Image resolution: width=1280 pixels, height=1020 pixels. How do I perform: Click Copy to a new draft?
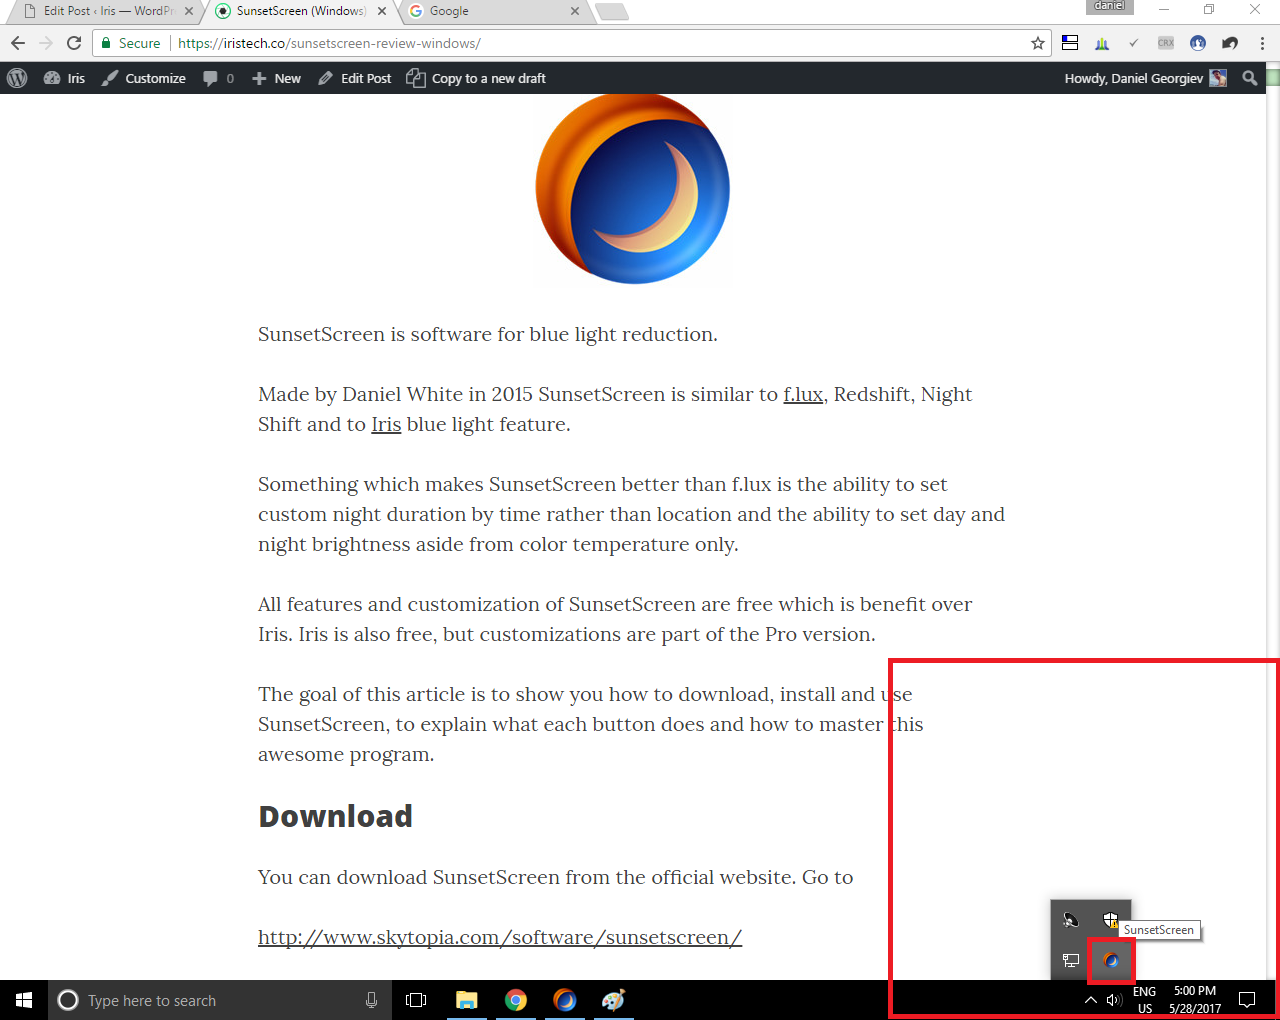[476, 78]
